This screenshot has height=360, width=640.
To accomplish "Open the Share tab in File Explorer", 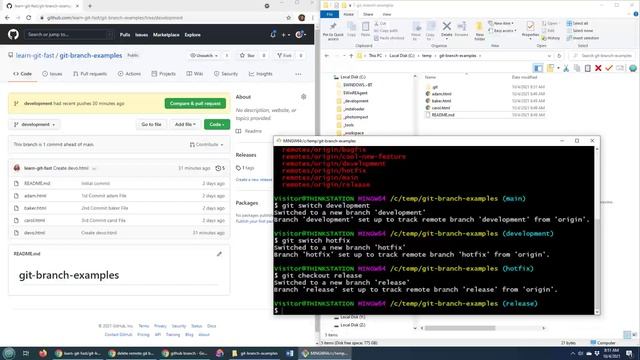I will pos(368,14).
